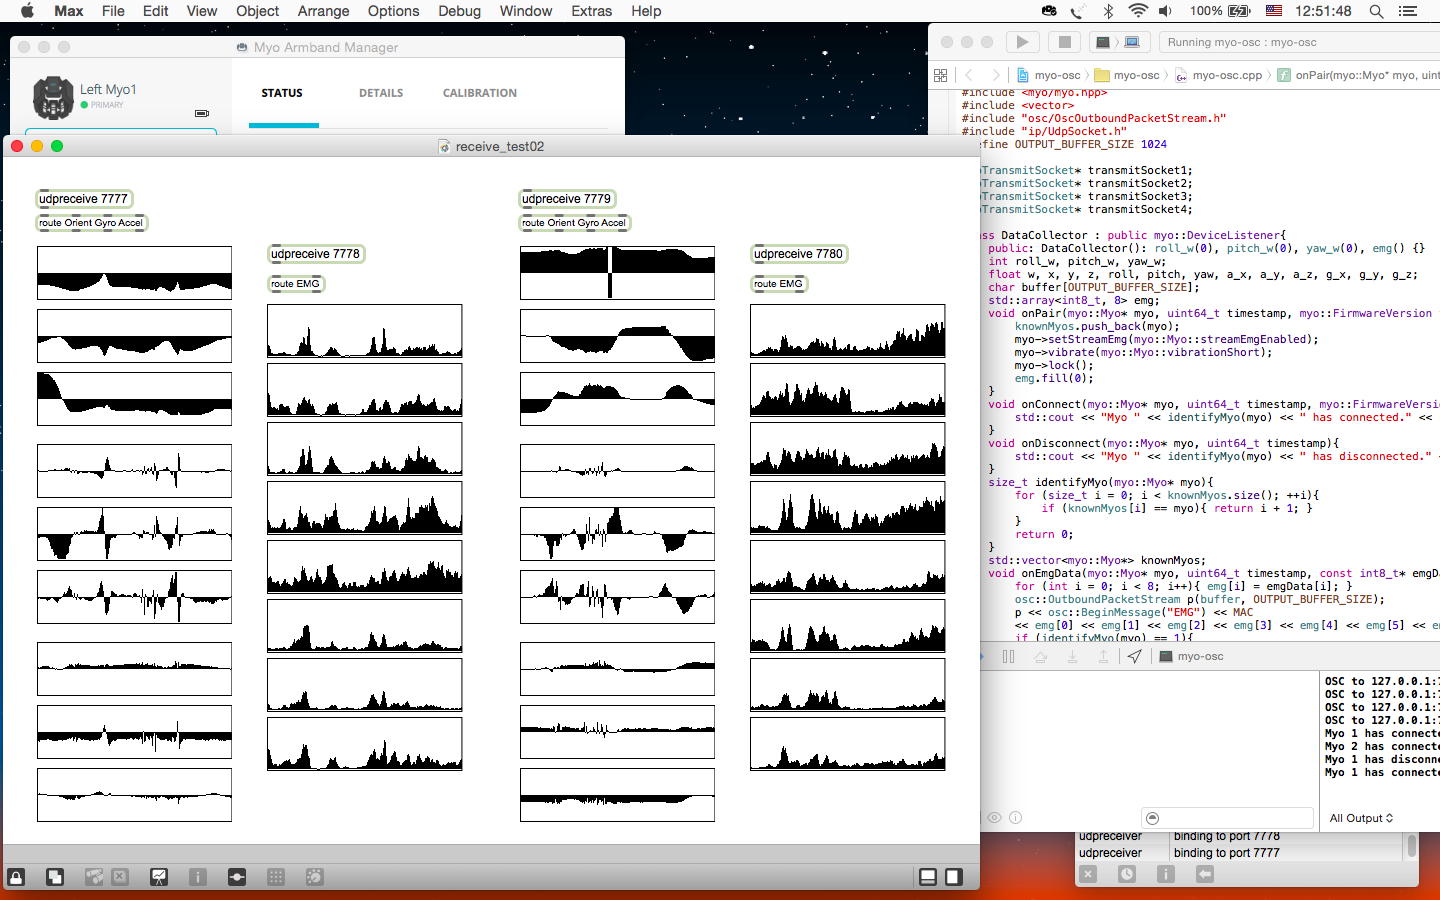Toggle presentation mode icon in Max toolbar
Screen dimensions: 1440x900
click(x=159, y=877)
